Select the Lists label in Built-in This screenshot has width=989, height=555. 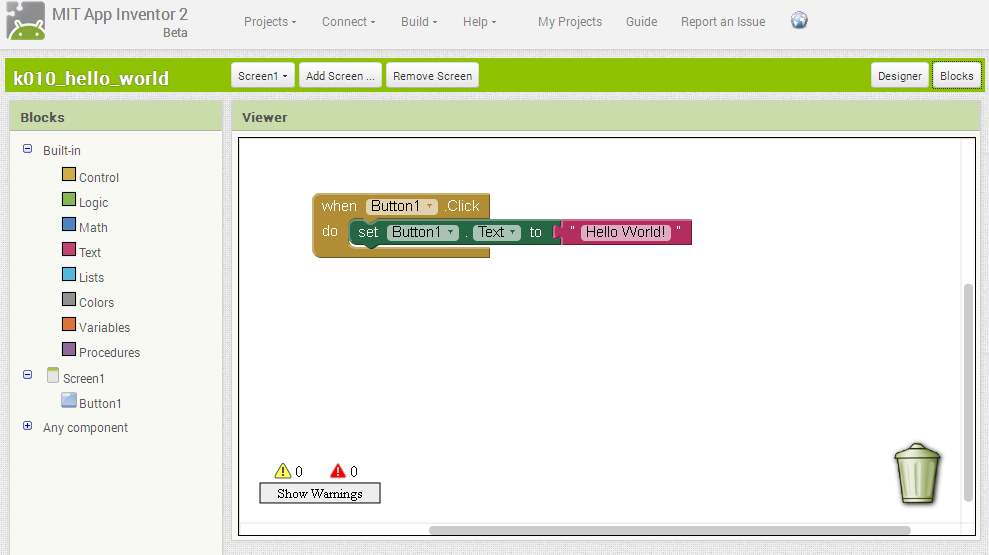click(x=91, y=278)
